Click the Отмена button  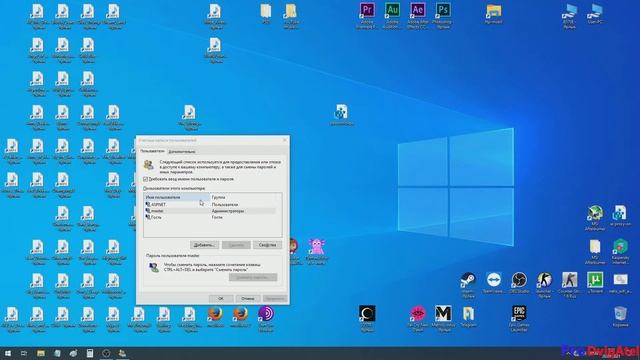tap(247, 298)
